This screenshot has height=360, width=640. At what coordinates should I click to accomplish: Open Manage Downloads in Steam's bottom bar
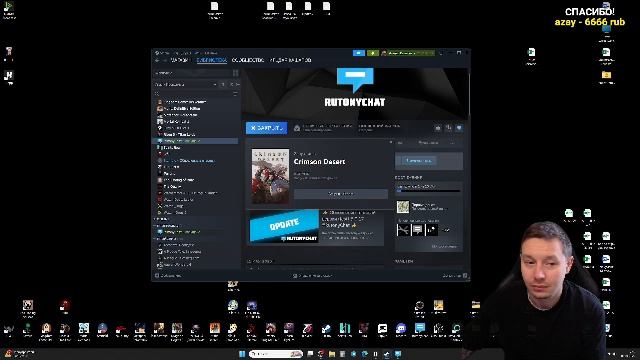(313, 276)
